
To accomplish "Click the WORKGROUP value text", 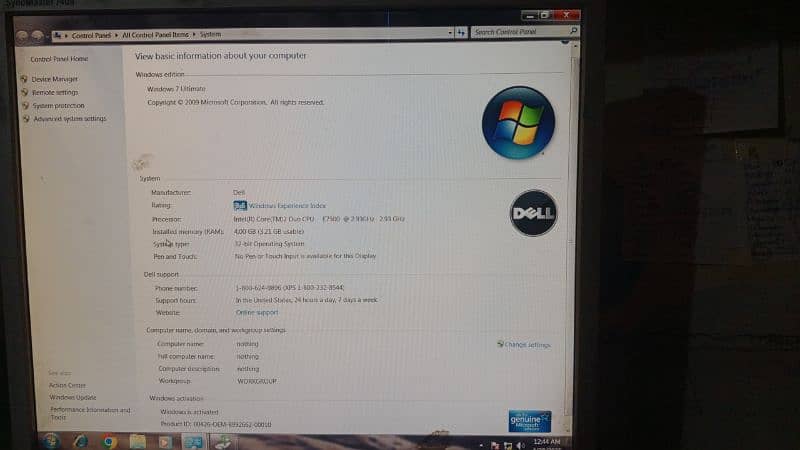I will coord(257,381).
